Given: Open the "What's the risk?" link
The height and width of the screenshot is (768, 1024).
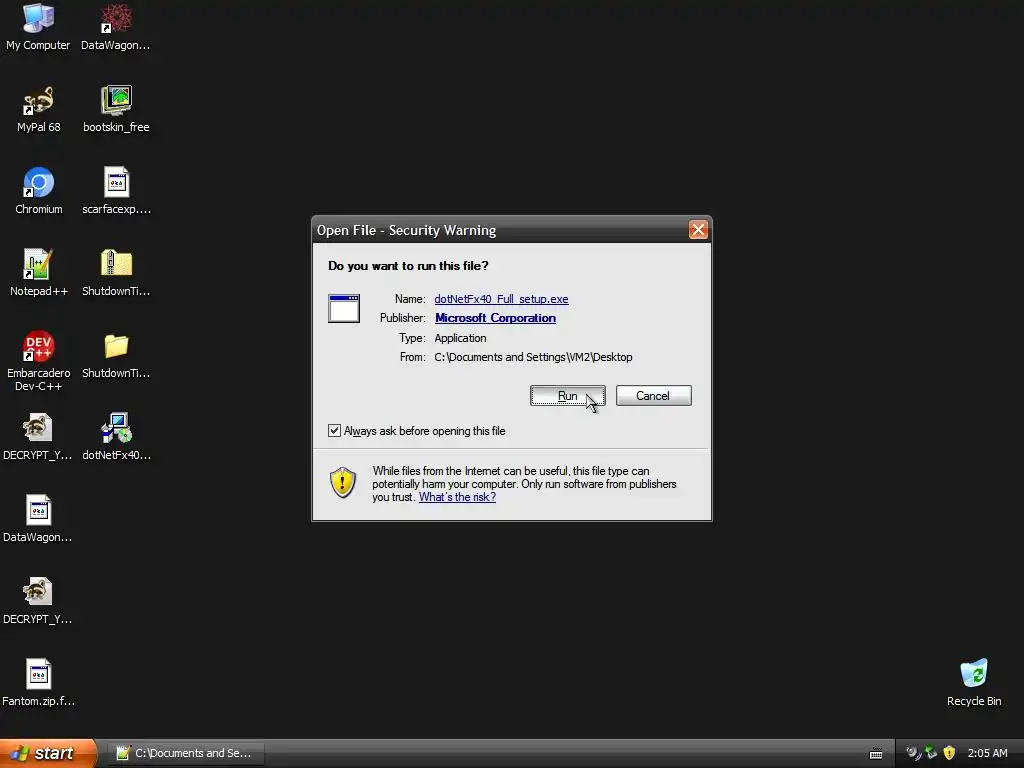Looking at the screenshot, I should 457,497.
